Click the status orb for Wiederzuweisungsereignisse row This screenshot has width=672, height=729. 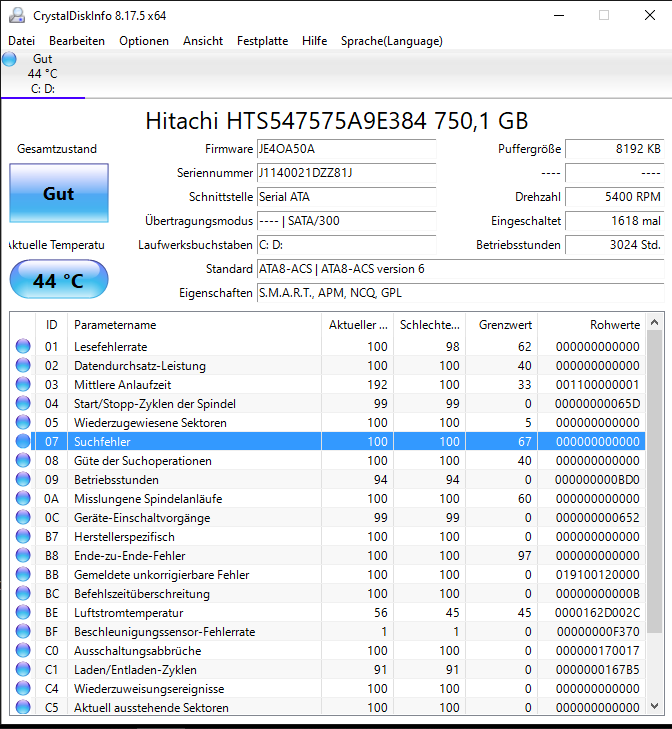(23, 689)
